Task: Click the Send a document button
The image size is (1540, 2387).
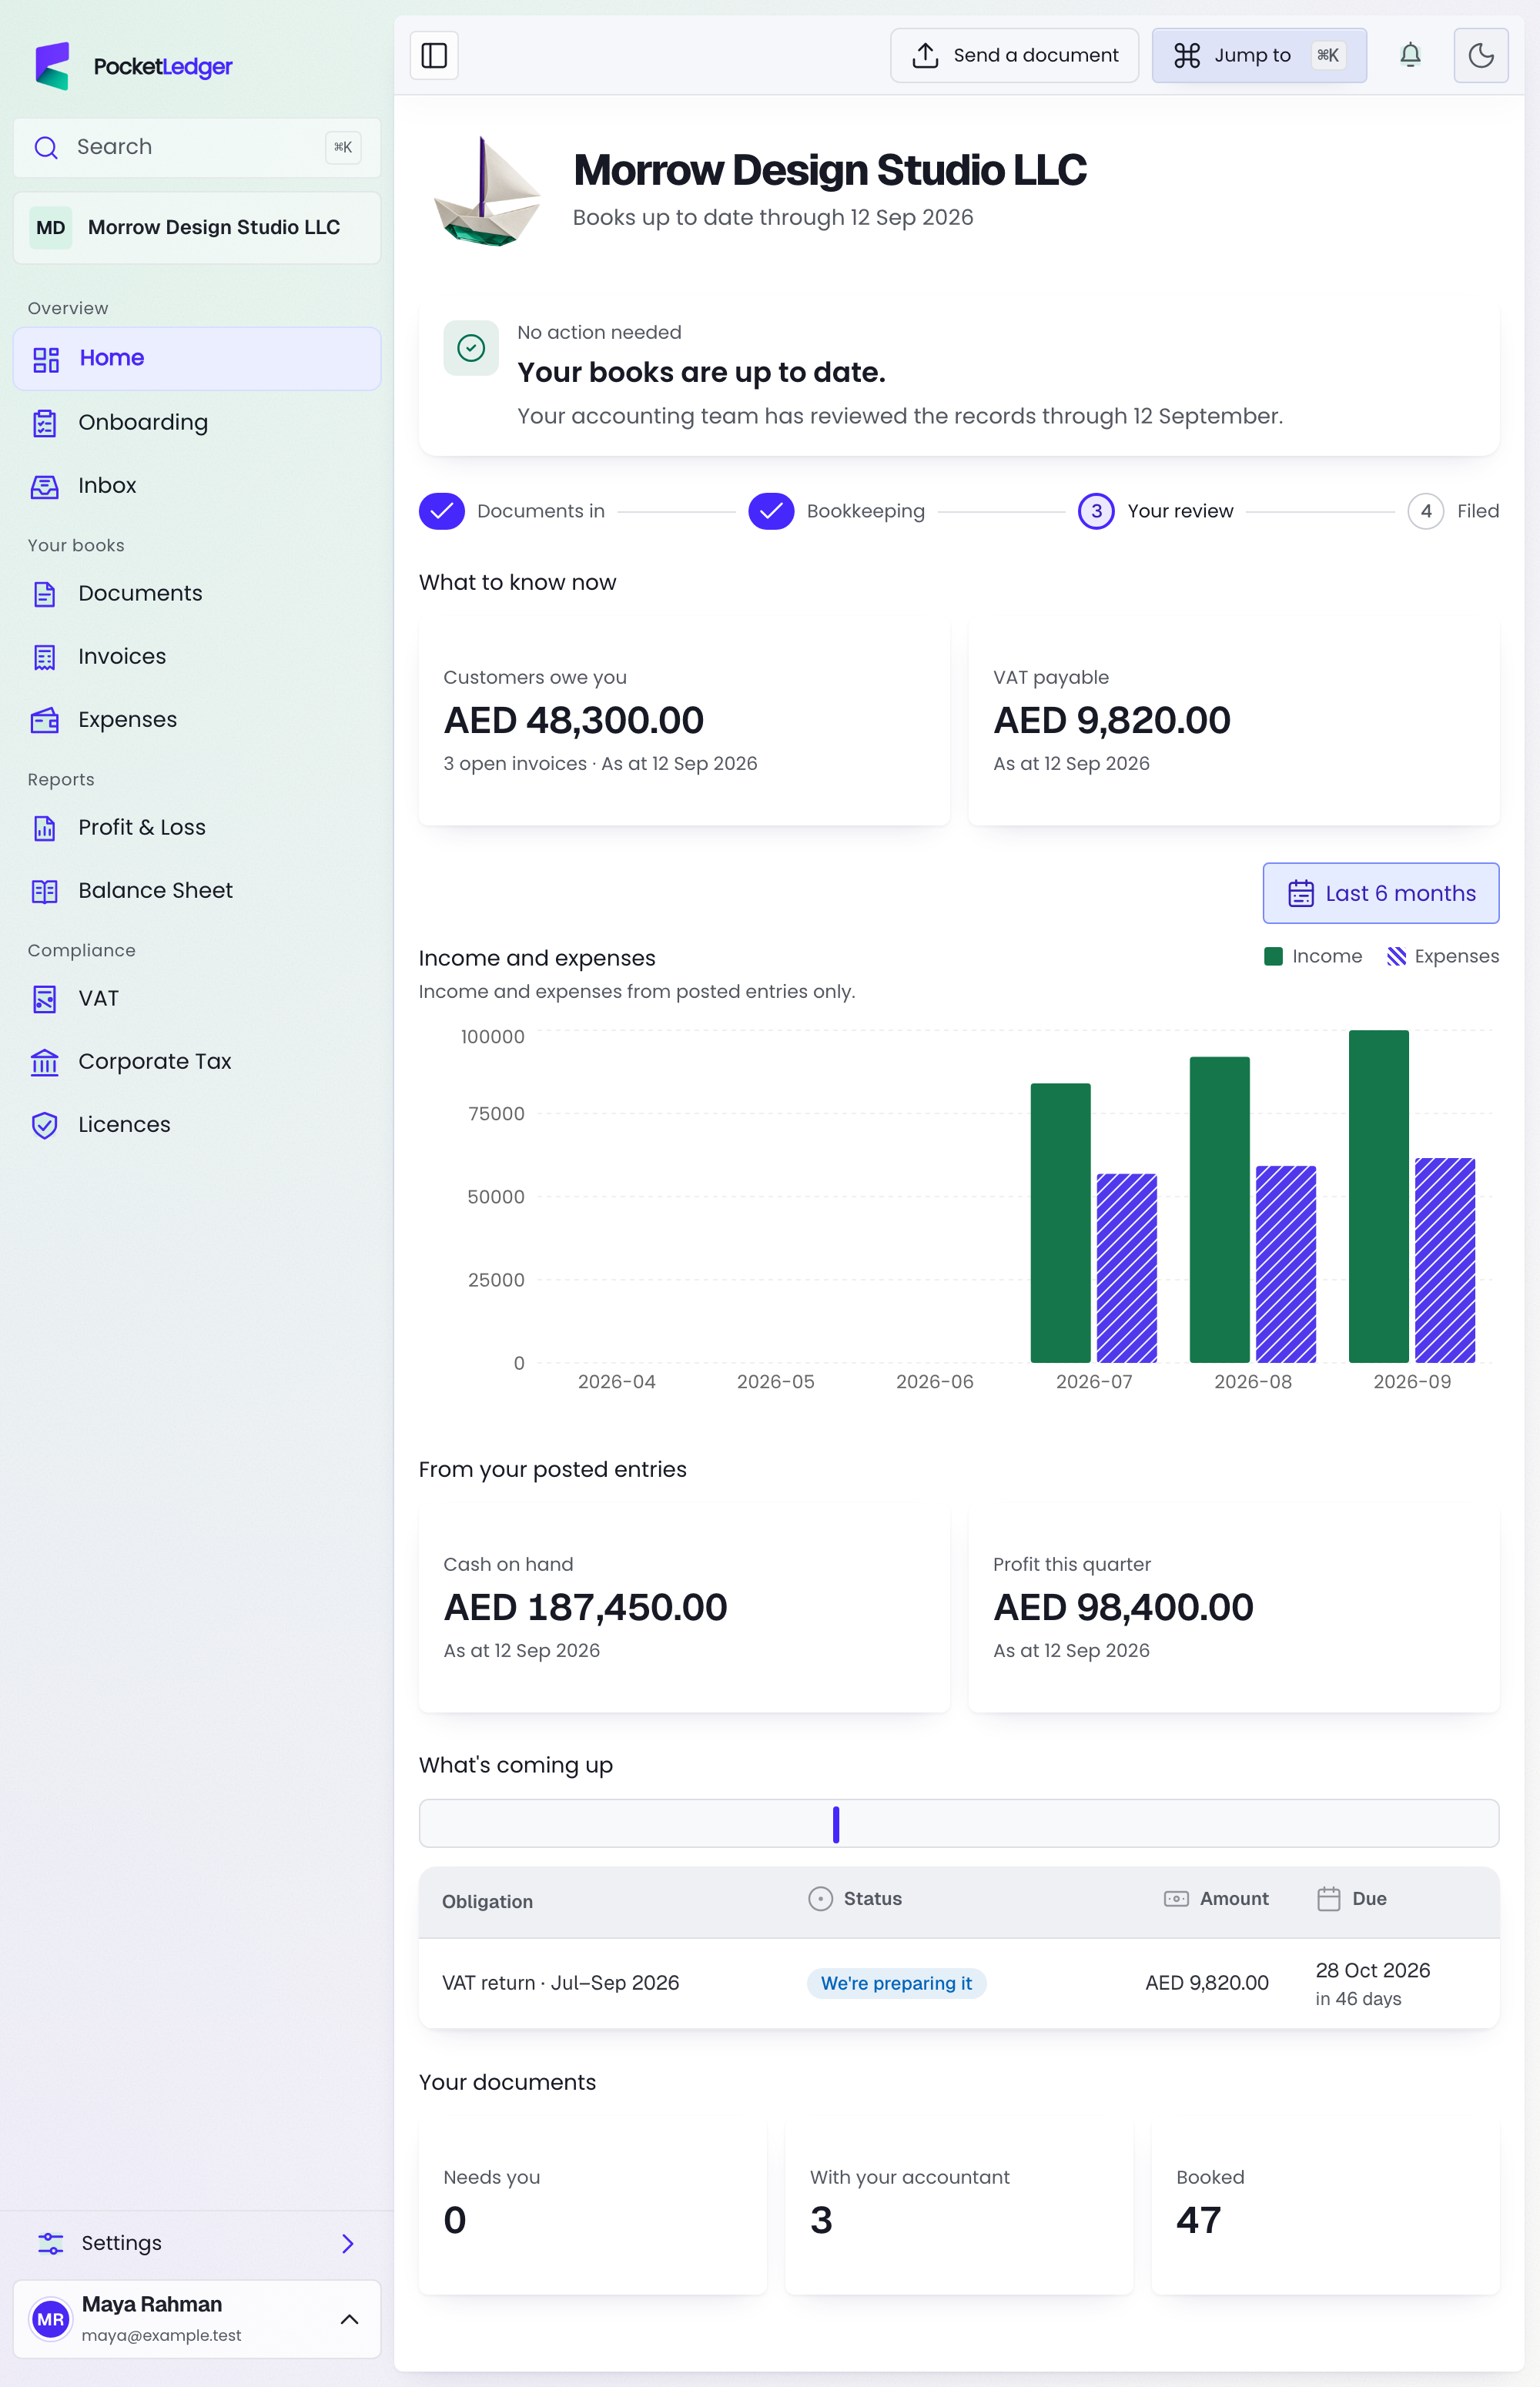Action: point(1014,55)
